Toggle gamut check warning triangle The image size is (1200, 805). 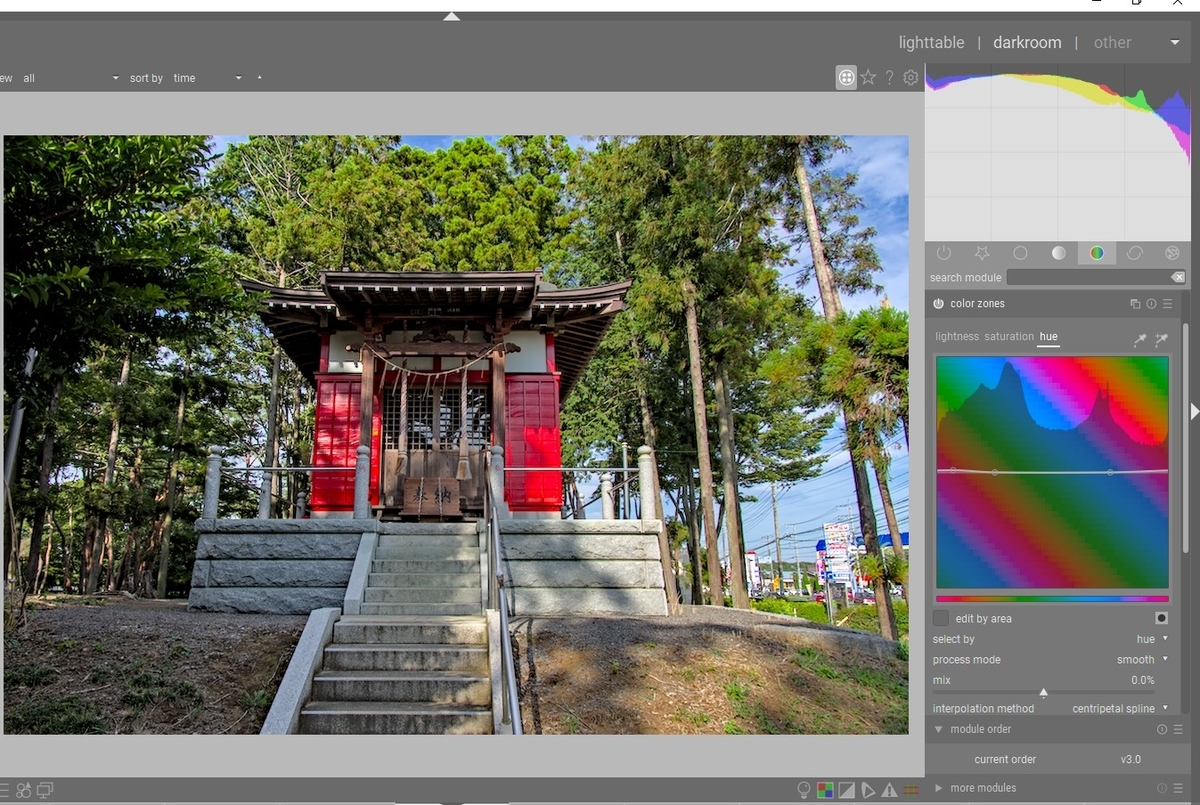point(889,790)
